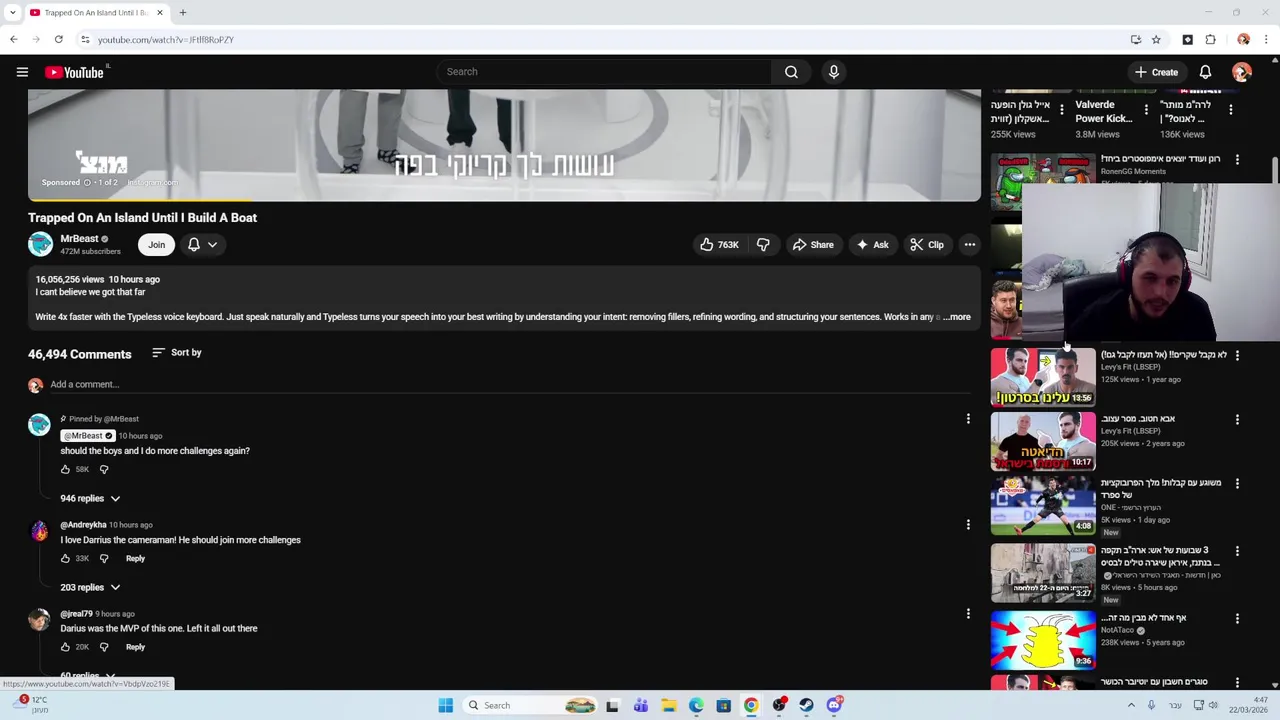Click the Windows taskbar Search box
This screenshot has width=1280, height=720.
[x=532, y=705]
